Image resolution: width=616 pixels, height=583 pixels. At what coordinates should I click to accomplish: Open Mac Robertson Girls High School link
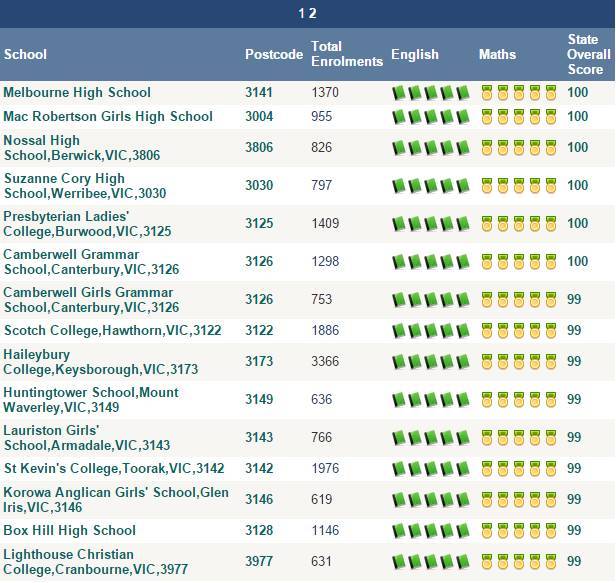click(108, 117)
